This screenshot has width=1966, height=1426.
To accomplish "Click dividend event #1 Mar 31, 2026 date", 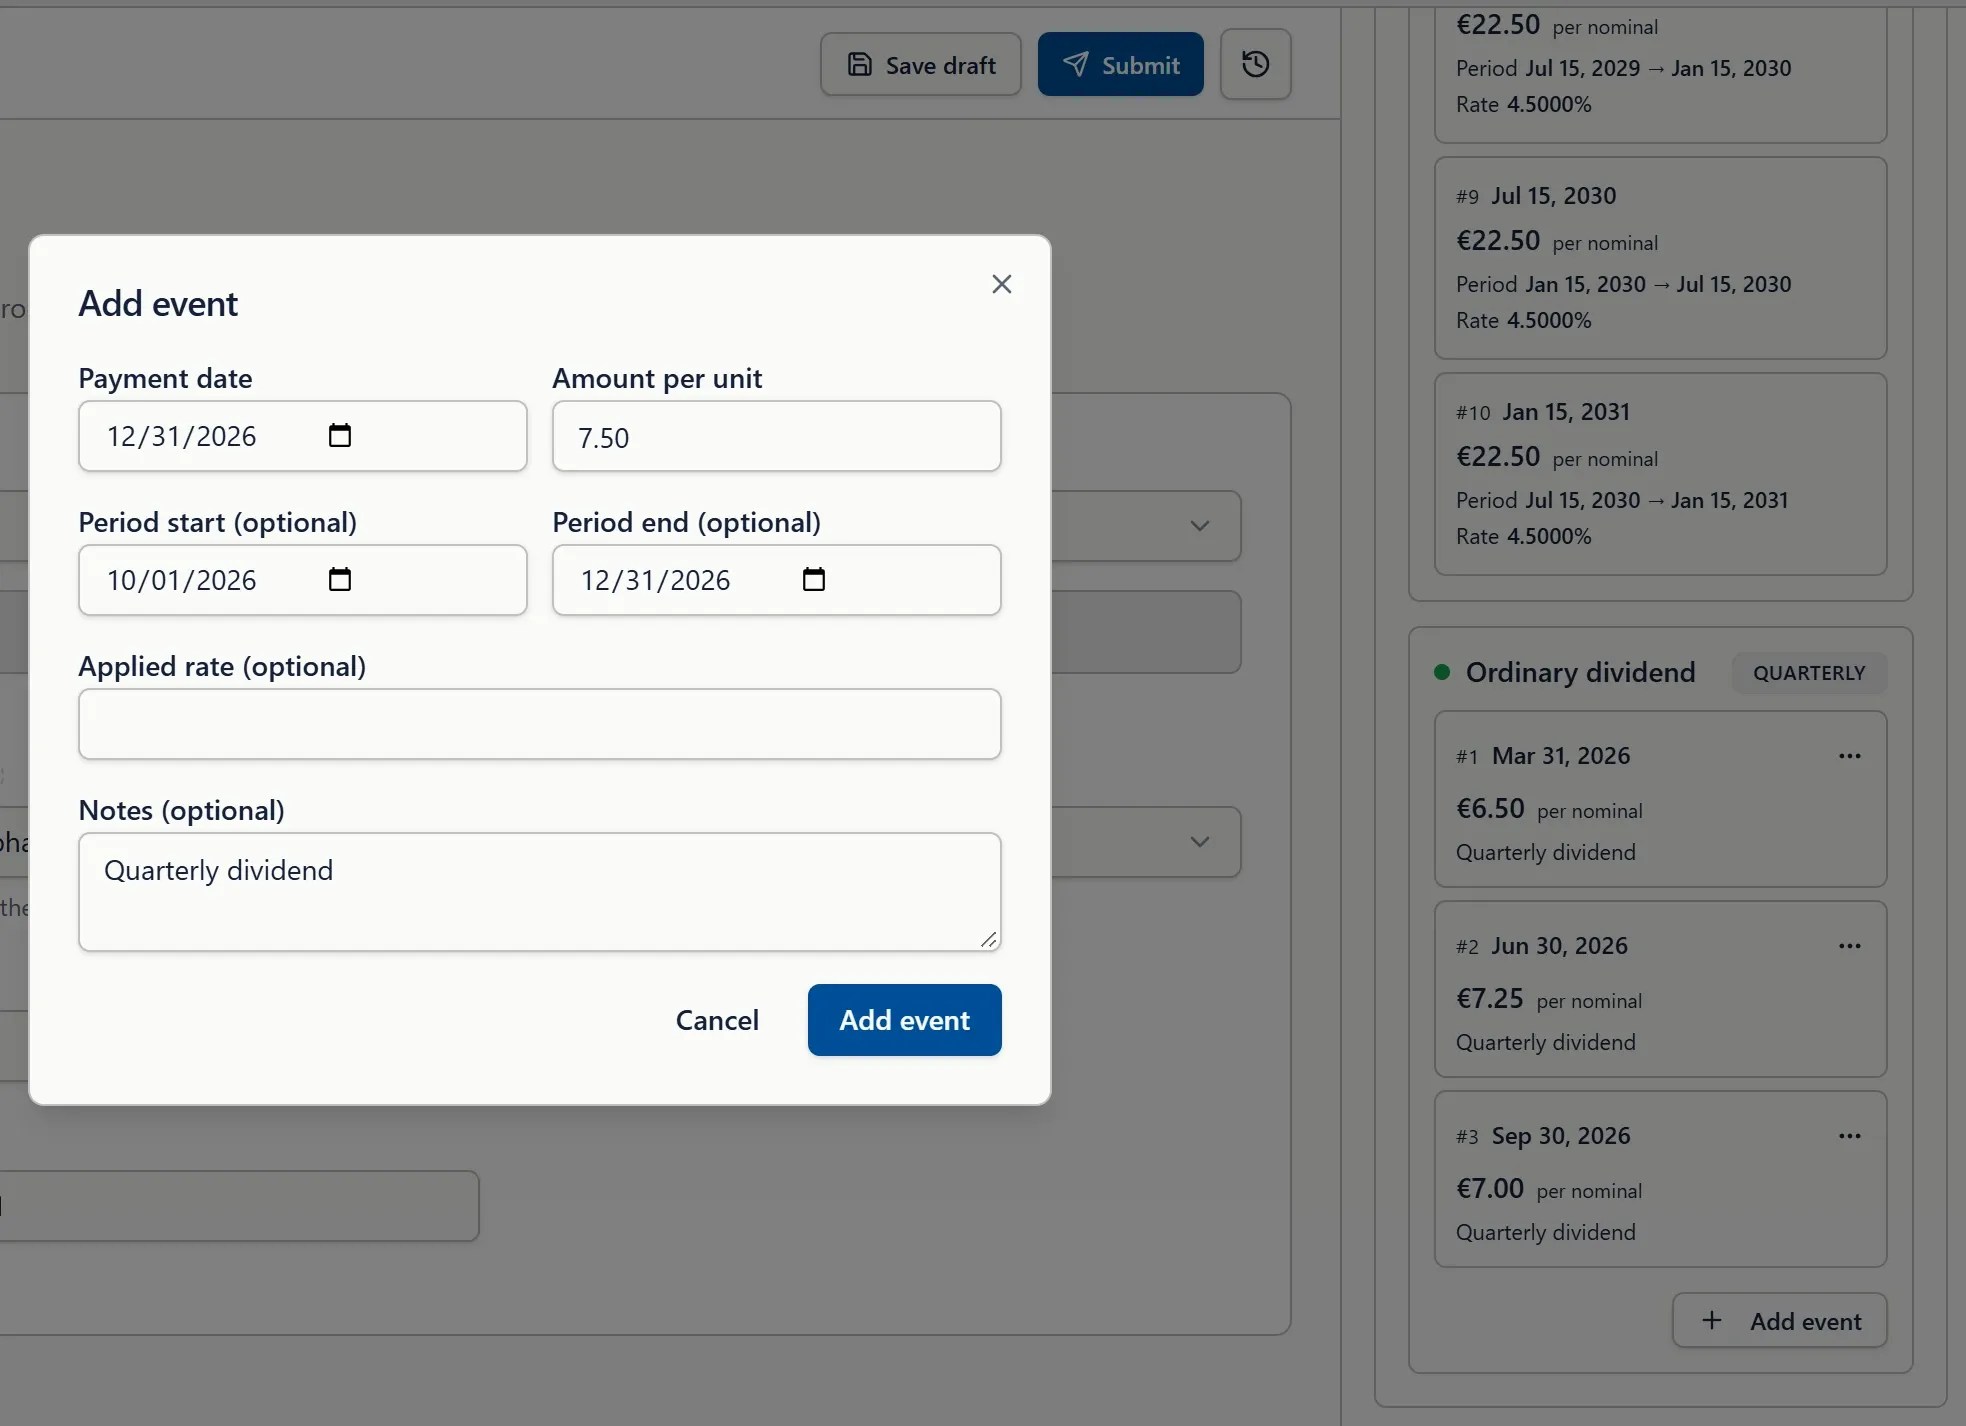I will [x=1561, y=756].
